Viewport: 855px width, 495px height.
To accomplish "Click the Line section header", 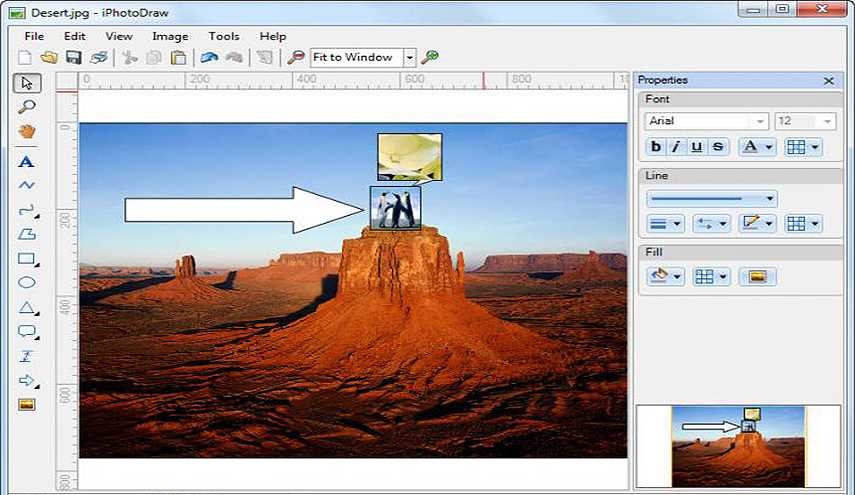I will (x=740, y=176).
